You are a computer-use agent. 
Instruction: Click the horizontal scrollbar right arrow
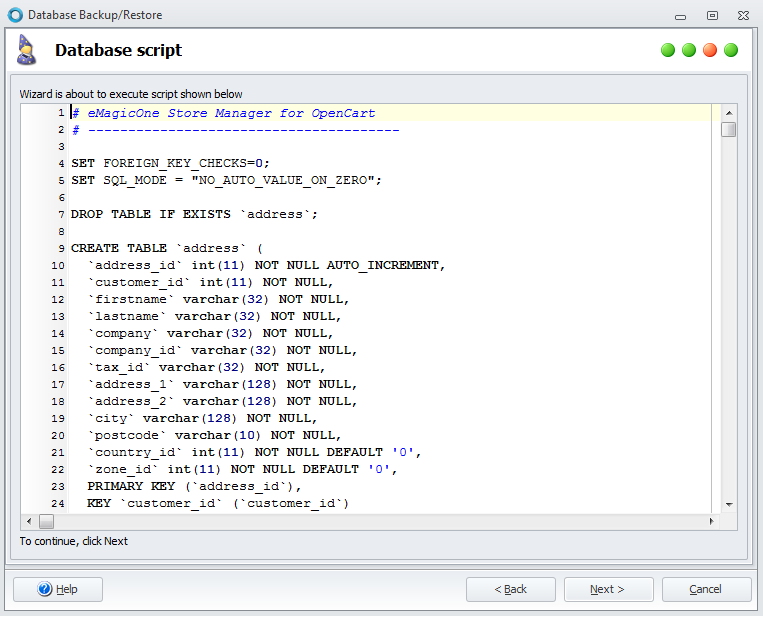[711, 522]
